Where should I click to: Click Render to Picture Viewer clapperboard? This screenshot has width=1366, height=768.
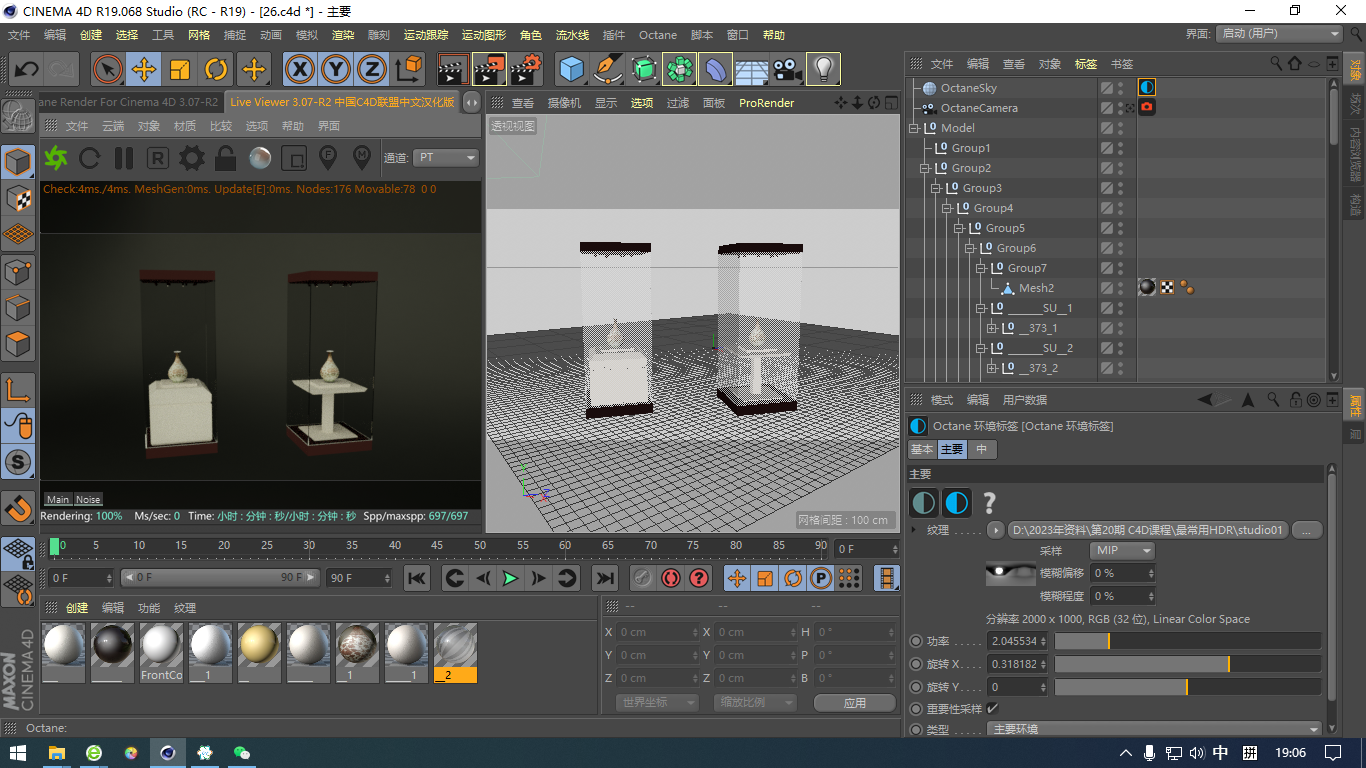490,69
